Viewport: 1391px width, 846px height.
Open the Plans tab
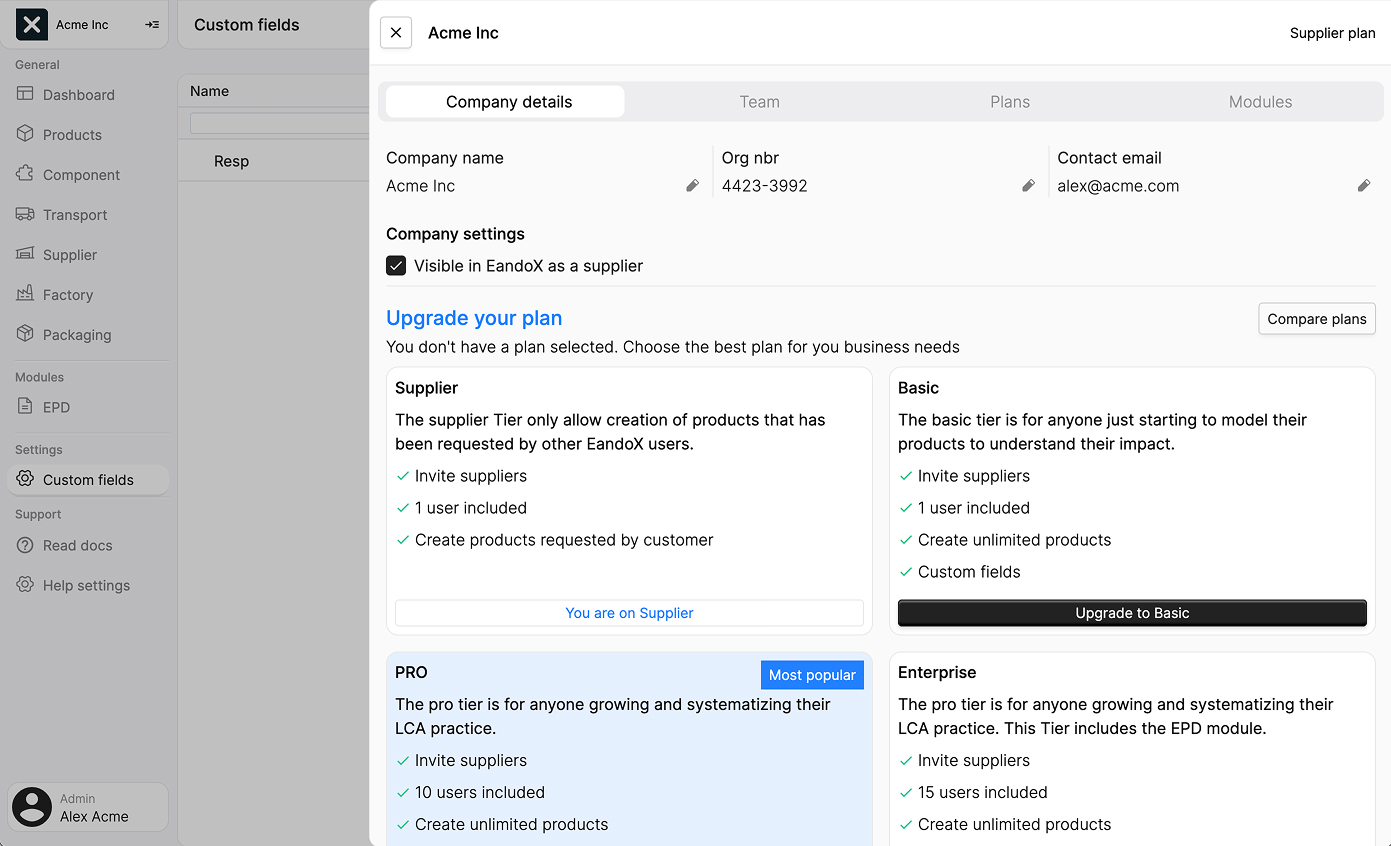[1010, 102]
